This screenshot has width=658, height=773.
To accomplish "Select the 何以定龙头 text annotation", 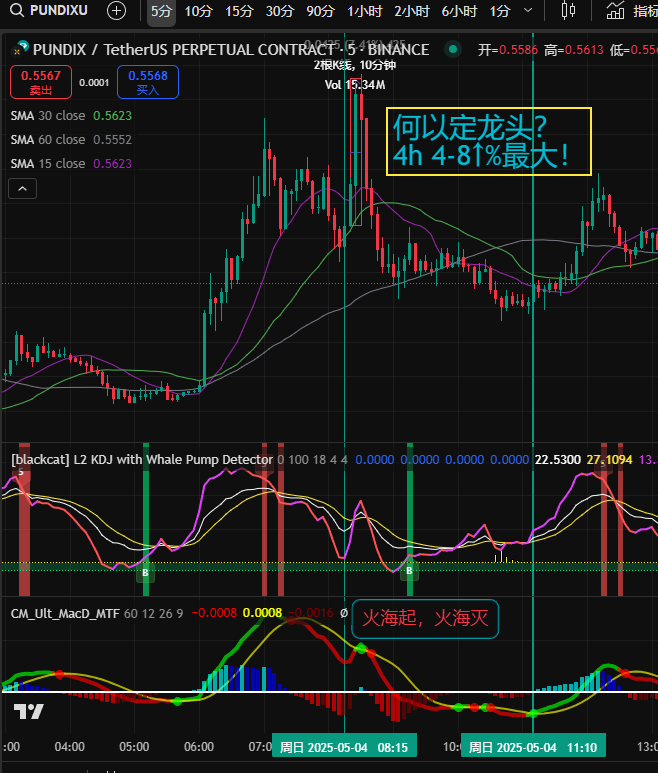I will pyautogui.click(x=488, y=141).
